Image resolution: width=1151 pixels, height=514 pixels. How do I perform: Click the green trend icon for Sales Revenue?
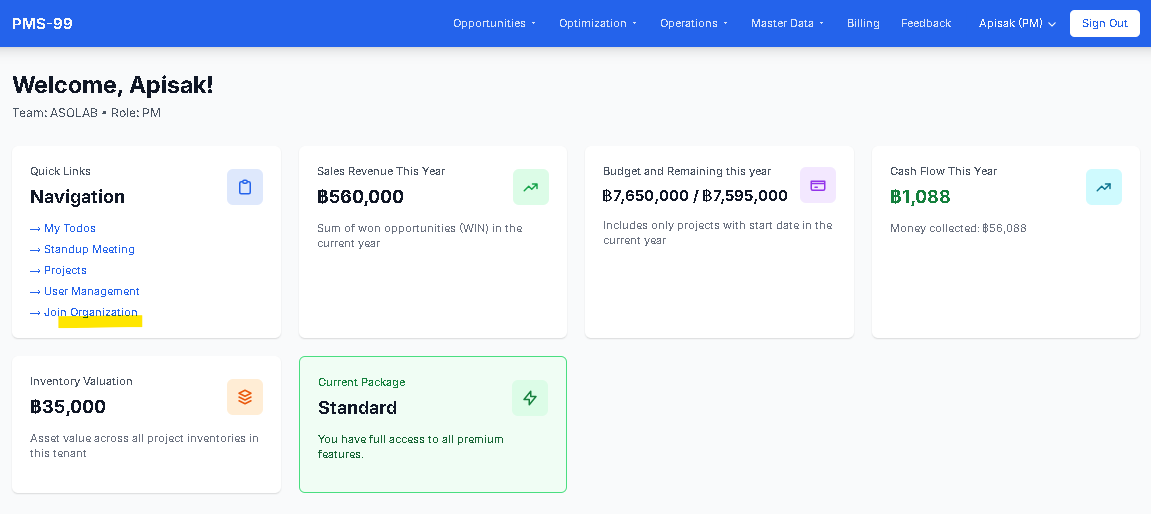pyautogui.click(x=530, y=187)
